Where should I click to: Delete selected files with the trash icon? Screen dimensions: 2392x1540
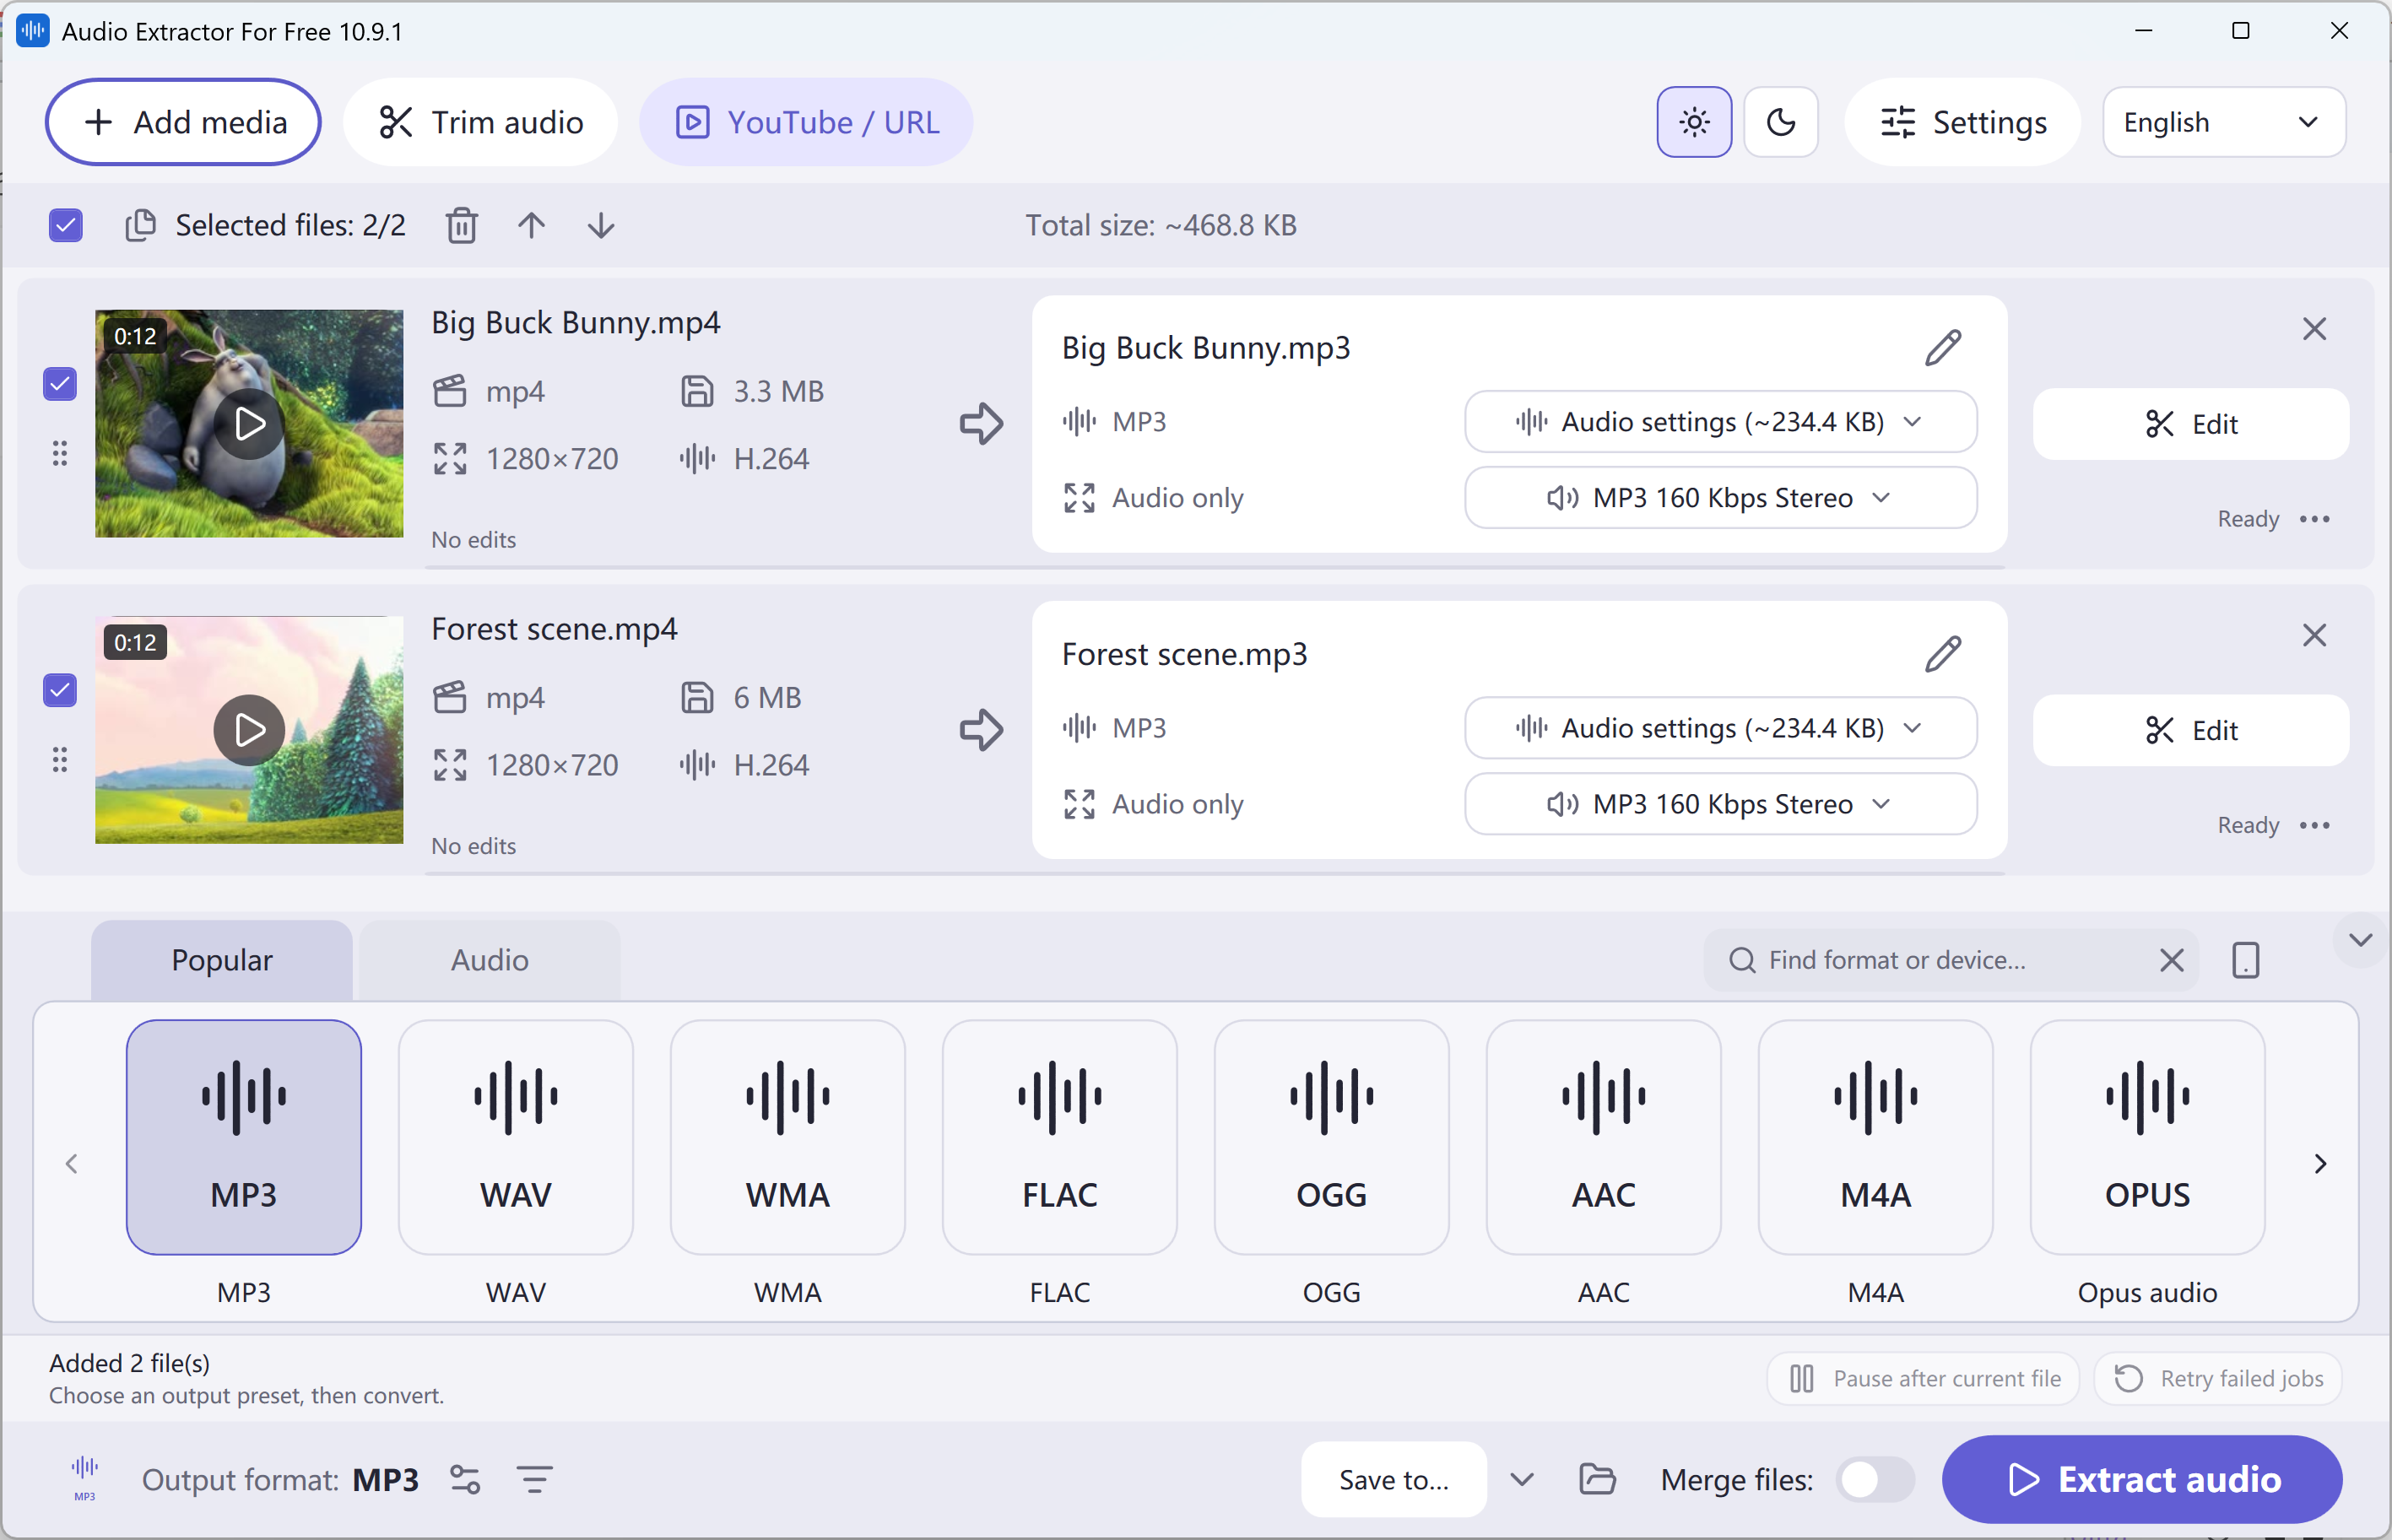(x=461, y=225)
